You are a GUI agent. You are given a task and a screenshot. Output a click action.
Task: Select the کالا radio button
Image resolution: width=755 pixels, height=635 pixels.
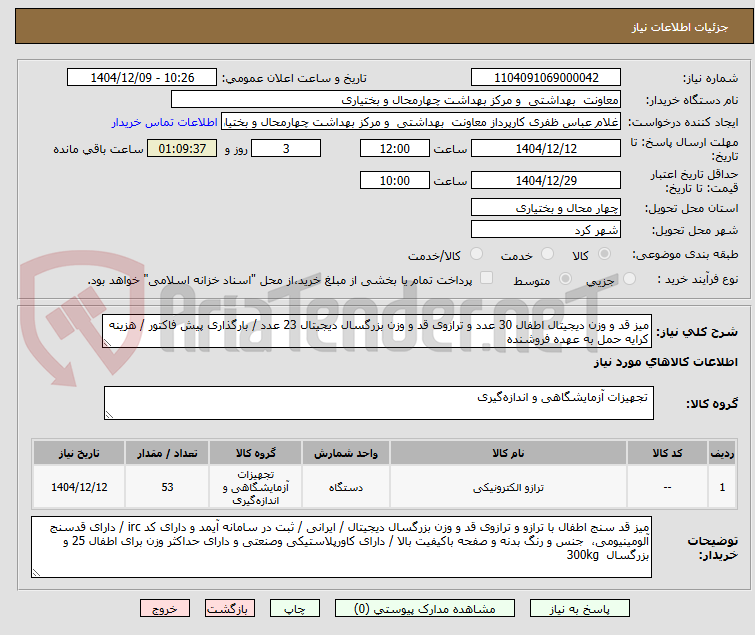click(604, 254)
